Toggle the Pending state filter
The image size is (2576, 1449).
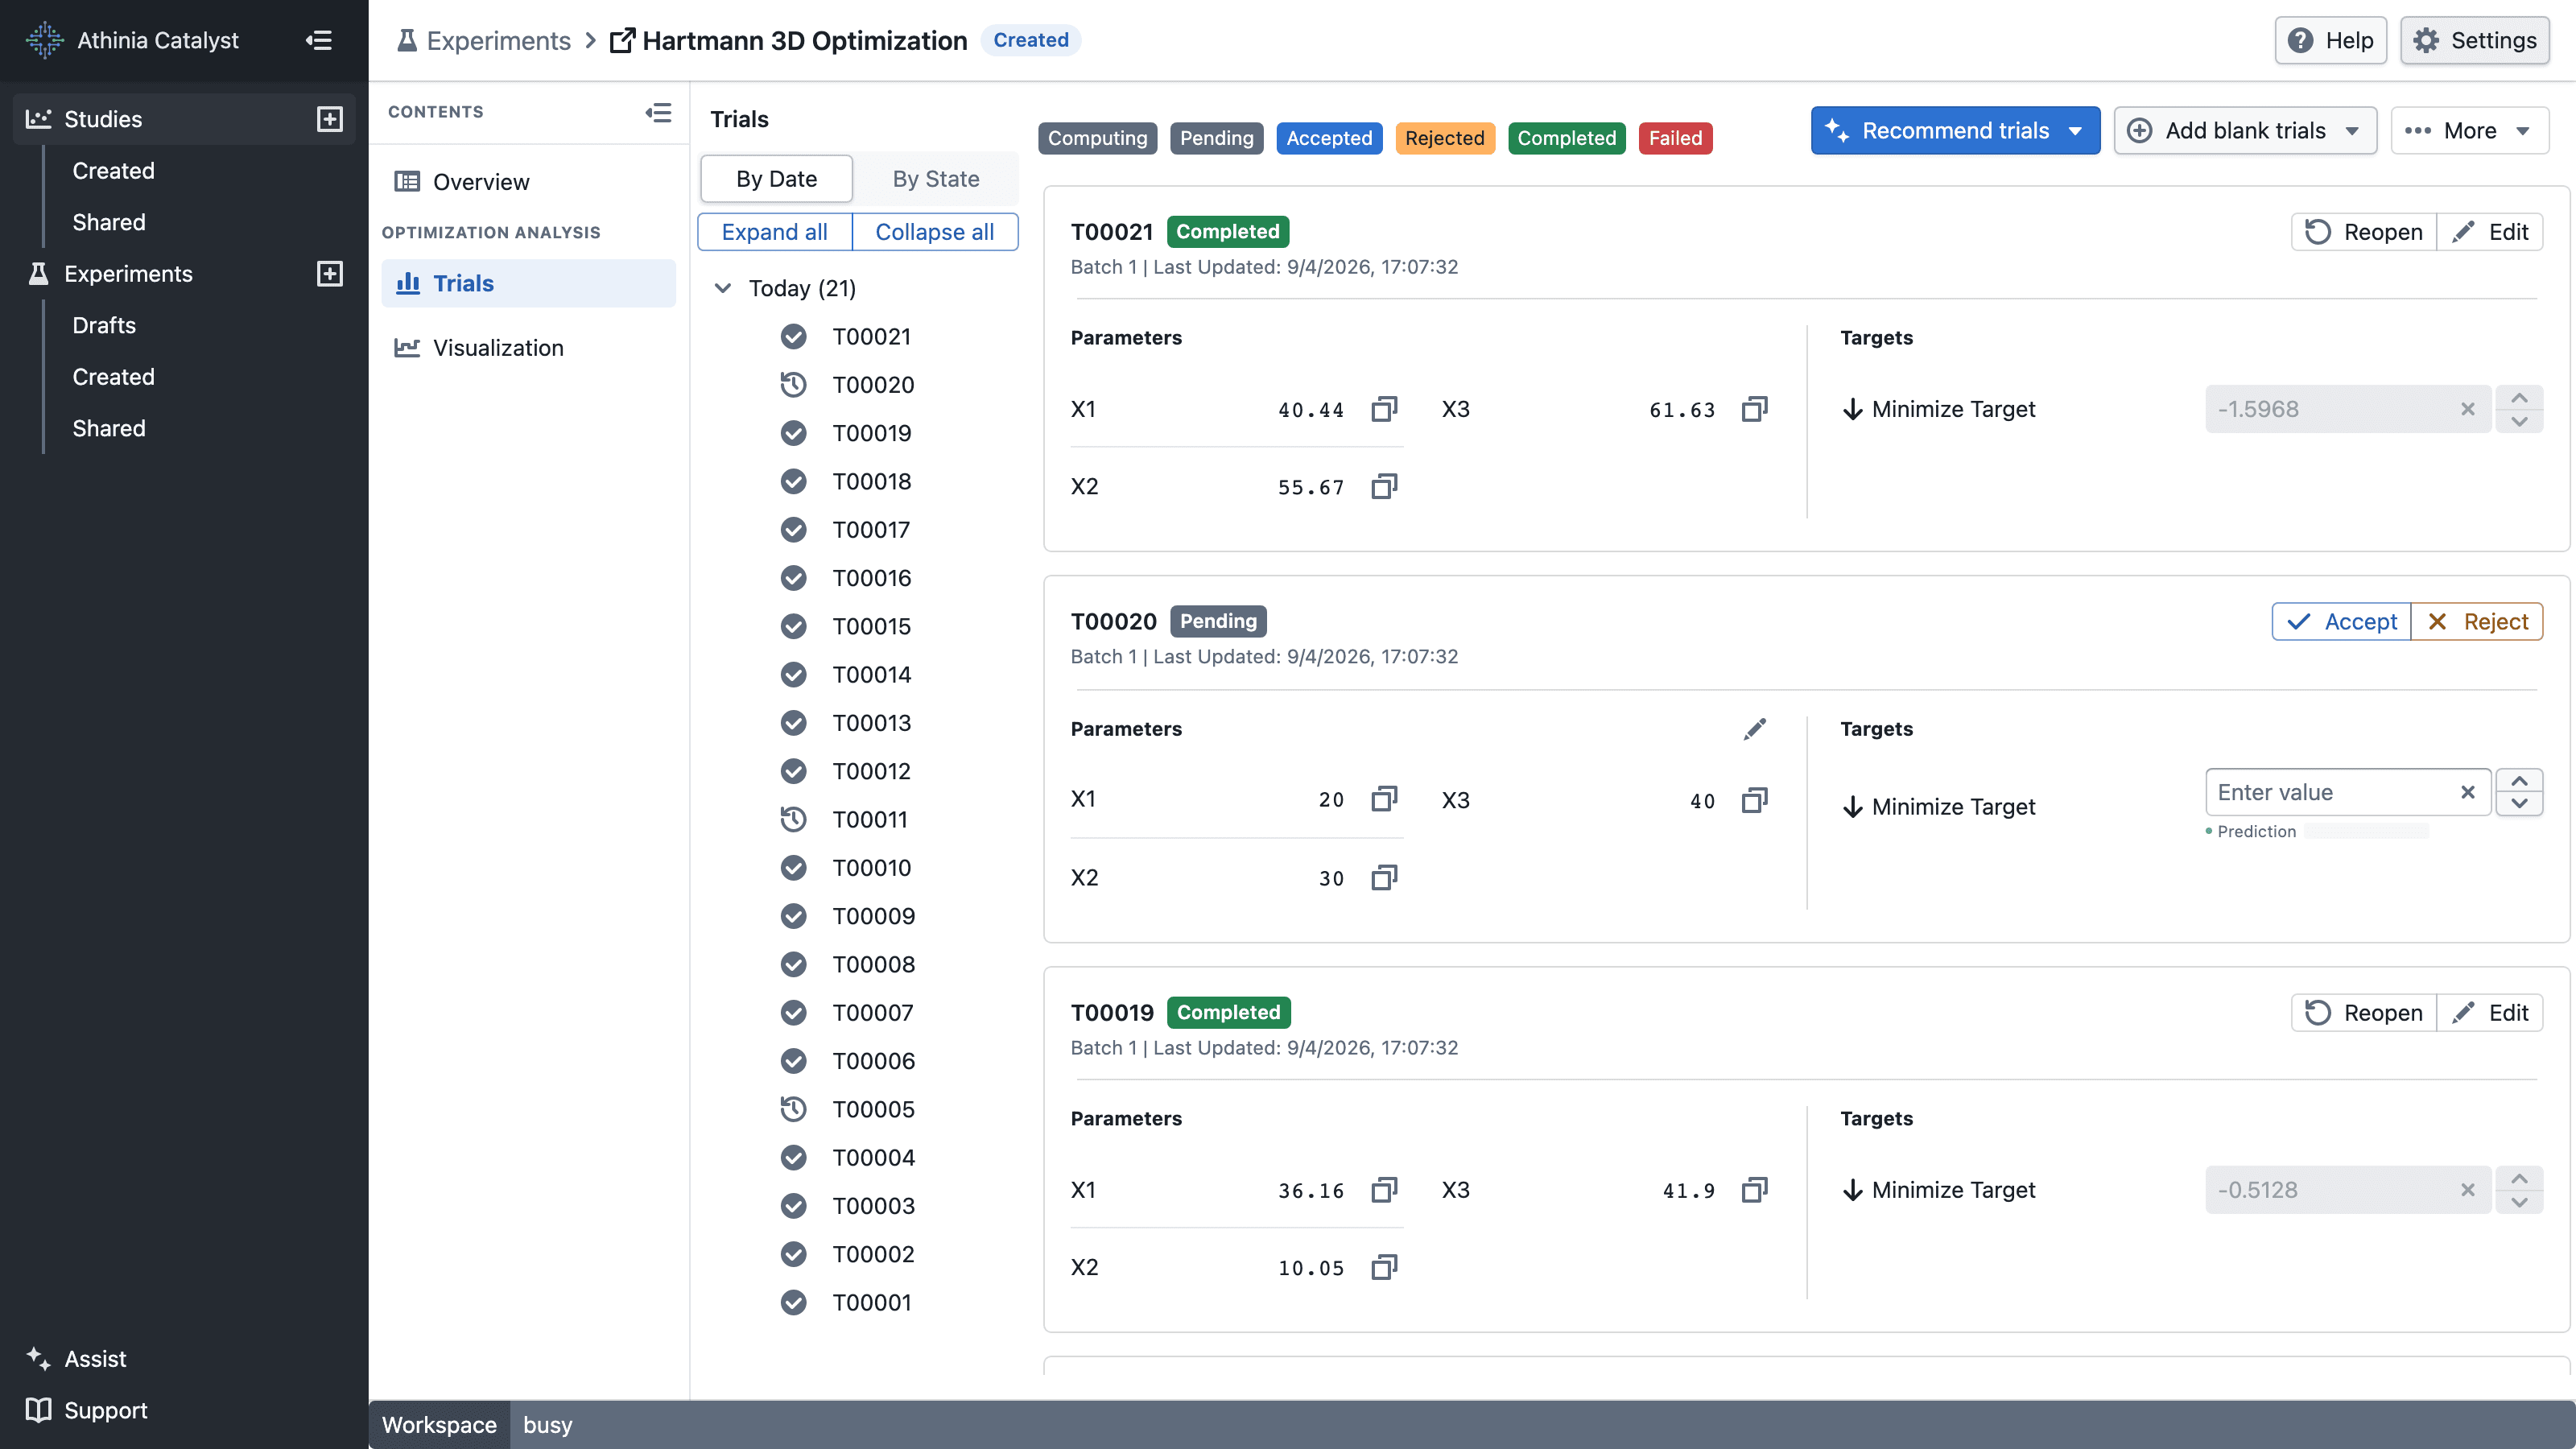[x=1216, y=138]
